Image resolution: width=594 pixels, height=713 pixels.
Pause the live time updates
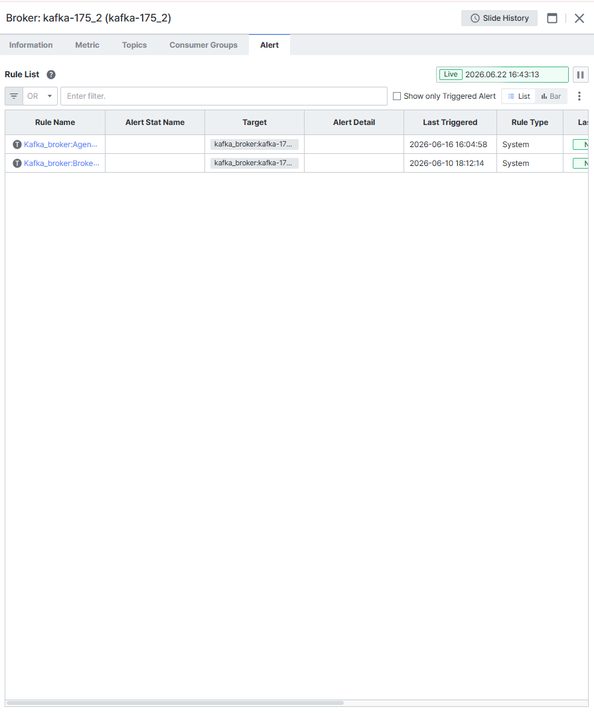point(580,75)
